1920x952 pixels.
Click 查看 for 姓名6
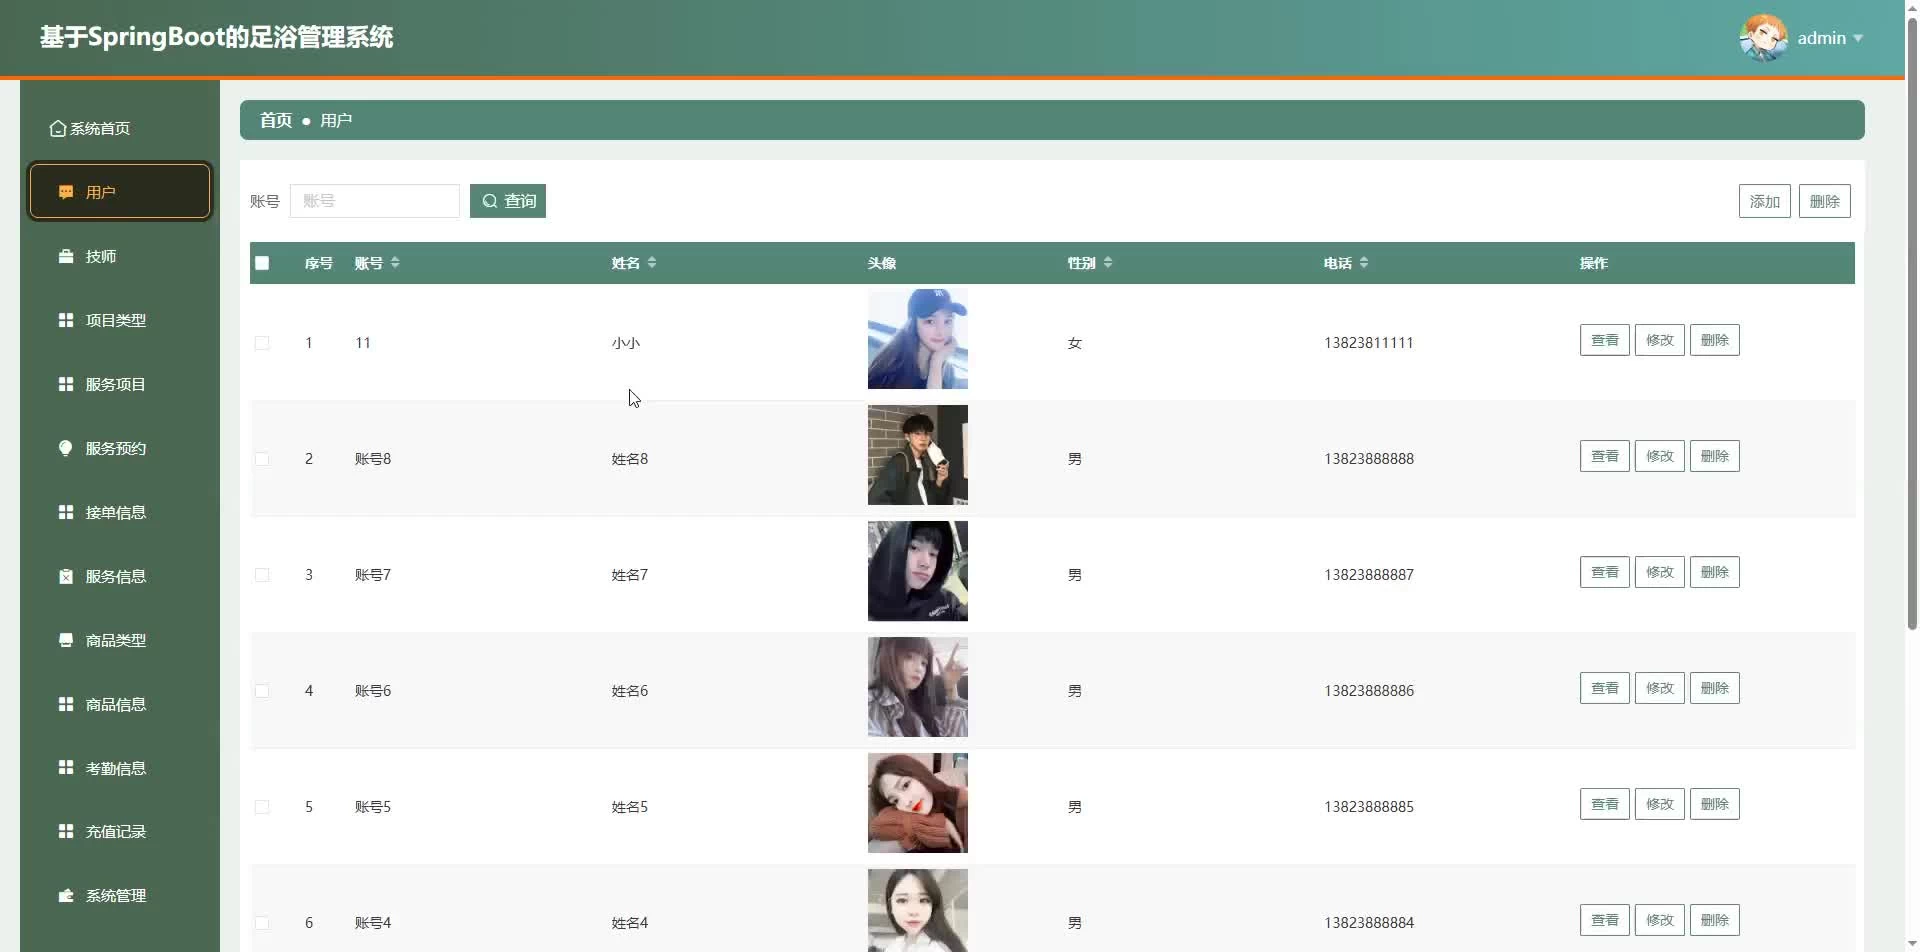1604,688
